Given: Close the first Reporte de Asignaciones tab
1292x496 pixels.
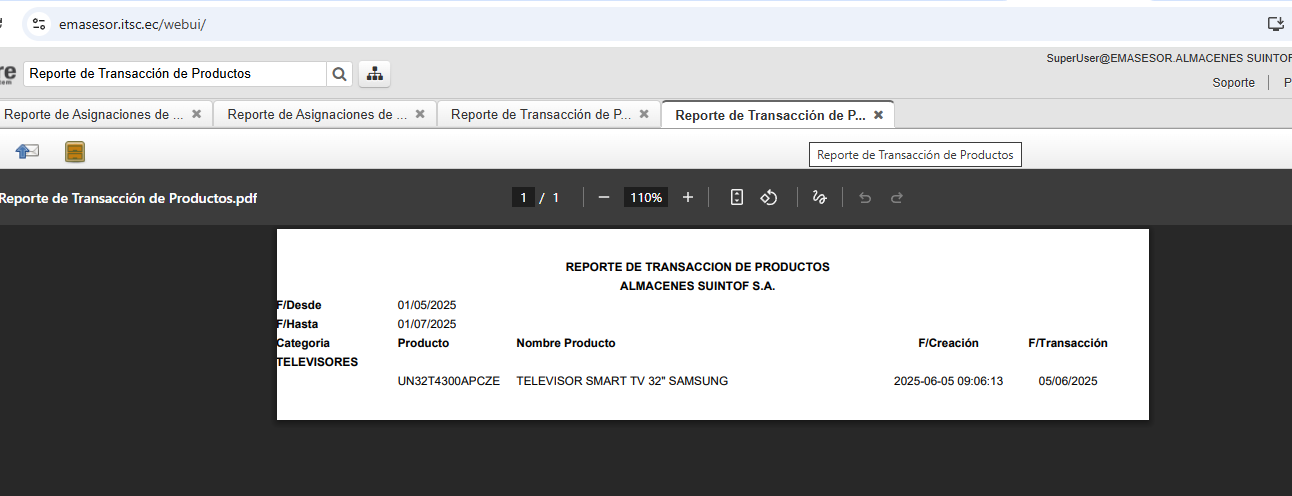Looking at the screenshot, I should click(x=197, y=115).
